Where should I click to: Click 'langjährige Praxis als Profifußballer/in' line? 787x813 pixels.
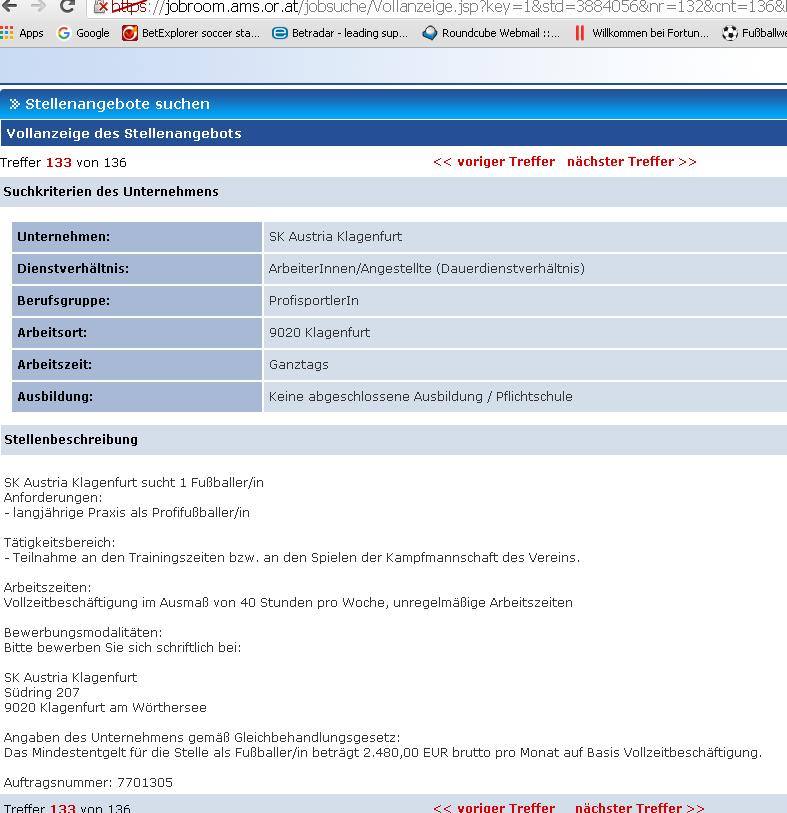[127, 513]
